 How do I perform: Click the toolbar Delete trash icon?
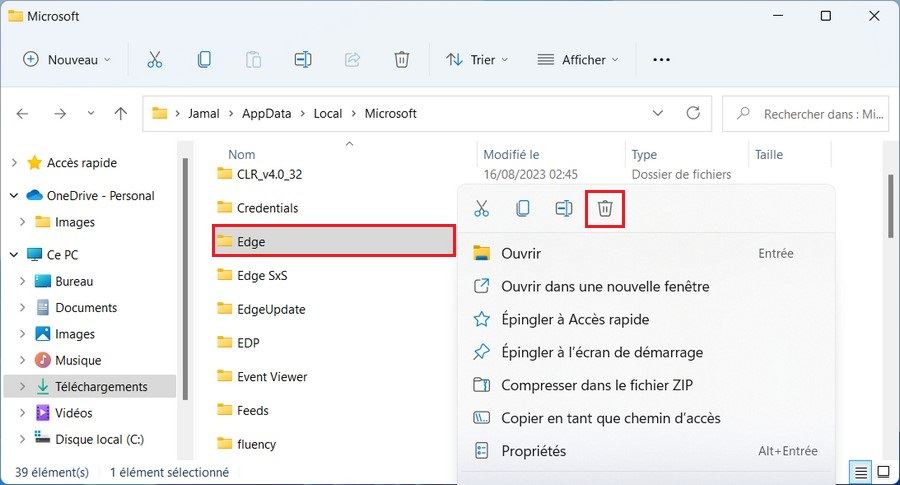[x=401, y=60]
